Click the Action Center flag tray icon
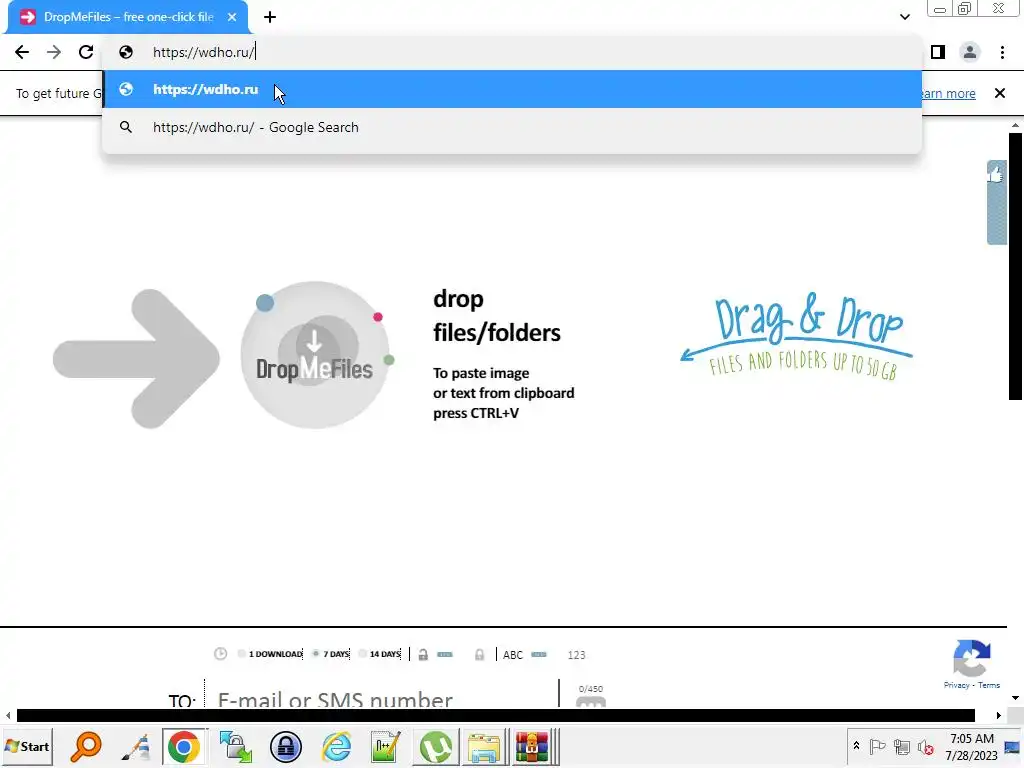The width and height of the screenshot is (1024, 768). coord(877,746)
